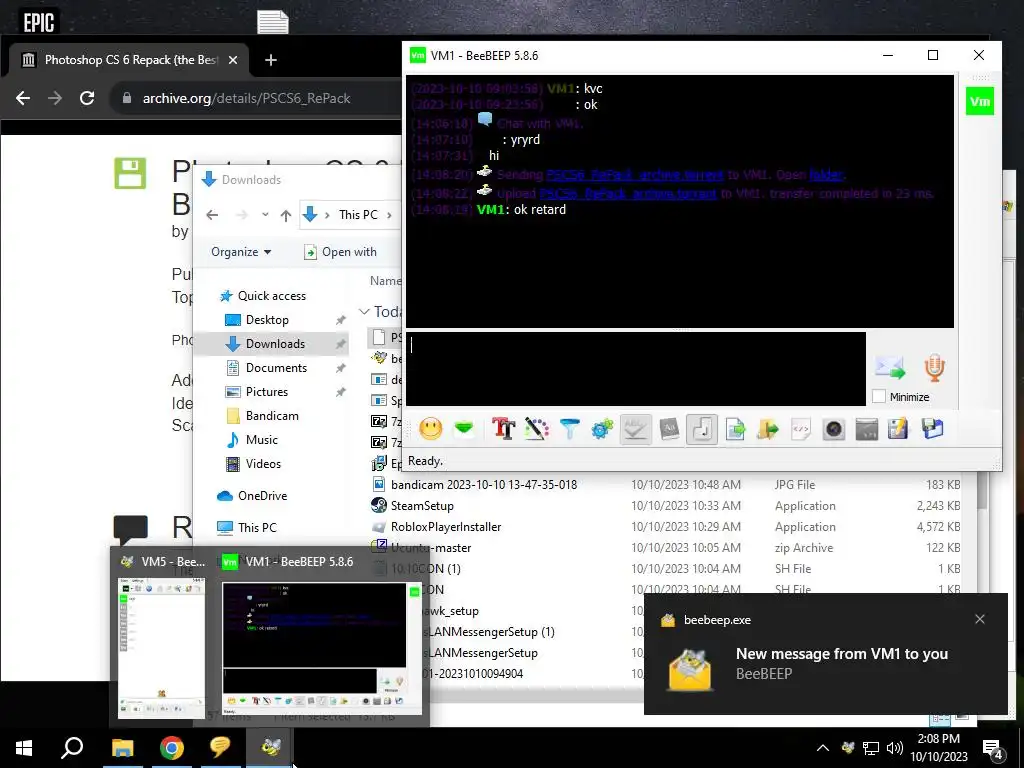The image size is (1024, 768).
Task: Pick a chat font color
Action: tap(536, 429)
